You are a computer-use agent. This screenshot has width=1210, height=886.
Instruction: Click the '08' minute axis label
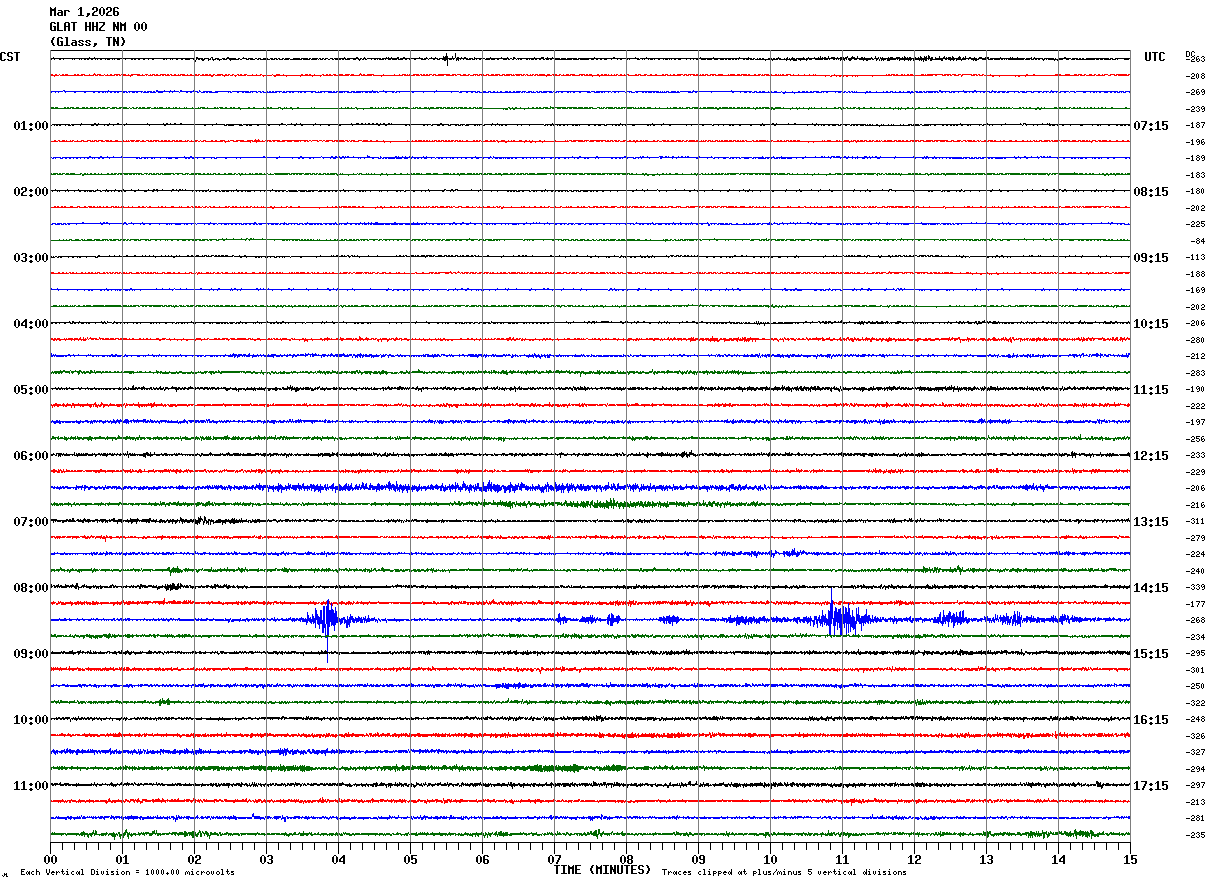click(x=626, y=859)
